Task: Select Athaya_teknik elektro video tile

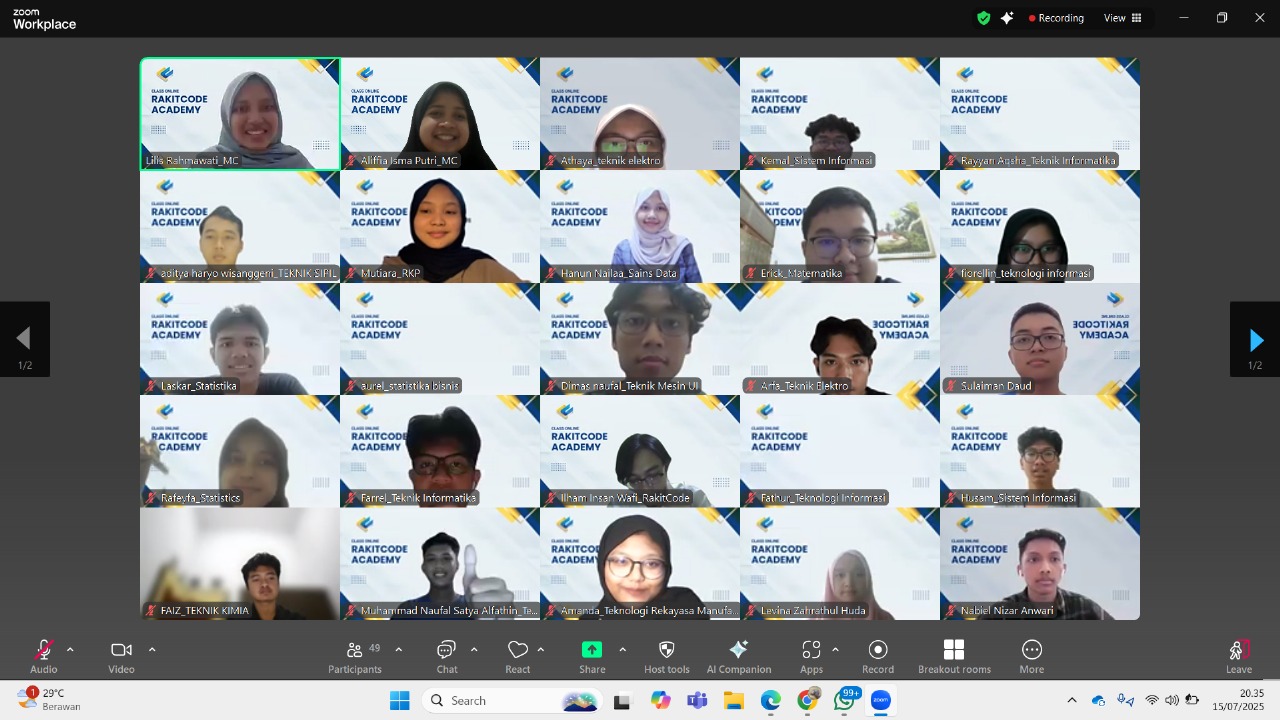Action: click(x=640, y=114)
